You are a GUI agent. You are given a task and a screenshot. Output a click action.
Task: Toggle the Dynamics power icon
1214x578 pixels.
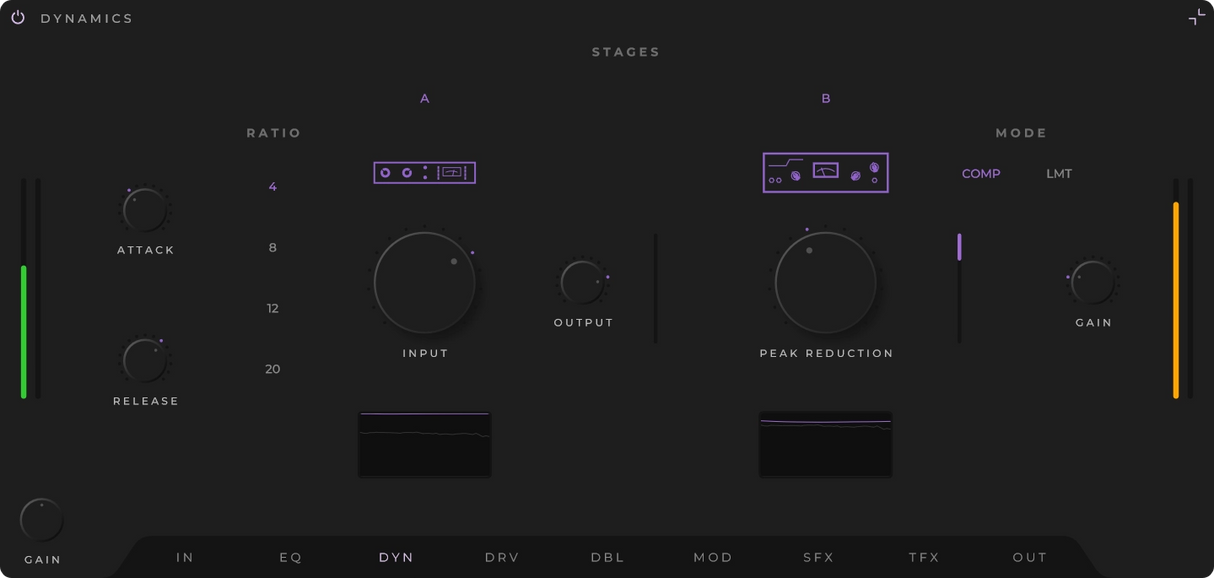pos(18,18)
